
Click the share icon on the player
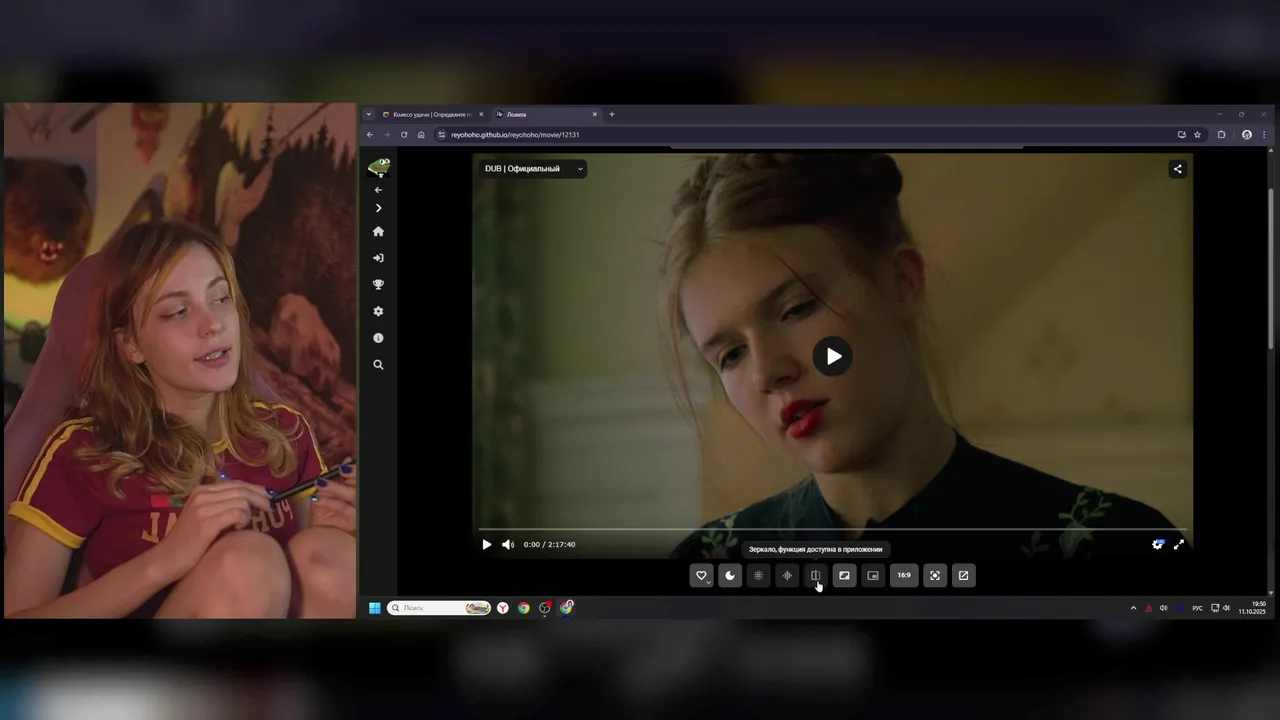1177,169
